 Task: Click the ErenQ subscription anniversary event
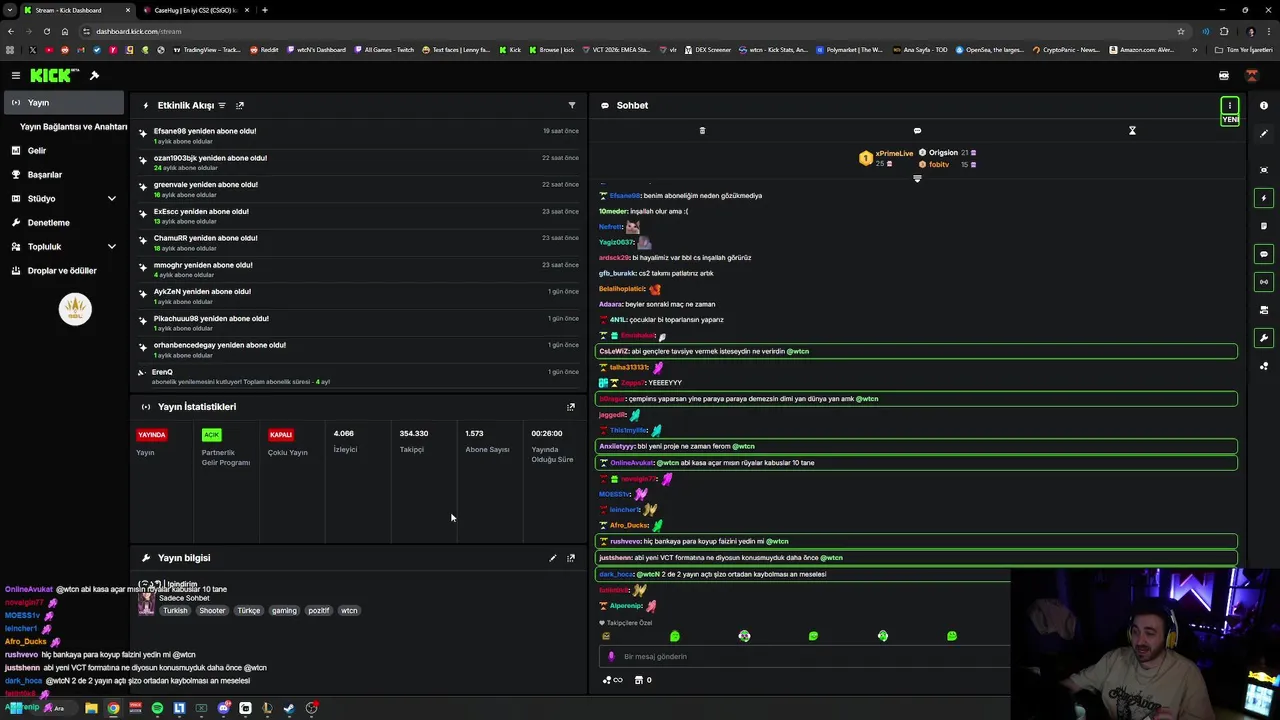[359, 376]
